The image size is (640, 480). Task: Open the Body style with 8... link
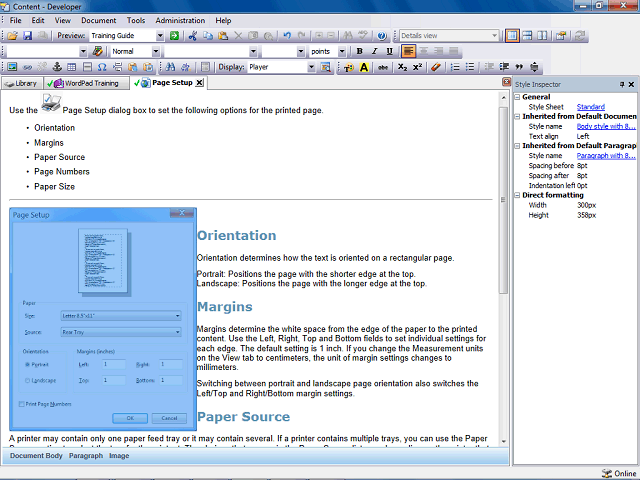pos(606,127)
